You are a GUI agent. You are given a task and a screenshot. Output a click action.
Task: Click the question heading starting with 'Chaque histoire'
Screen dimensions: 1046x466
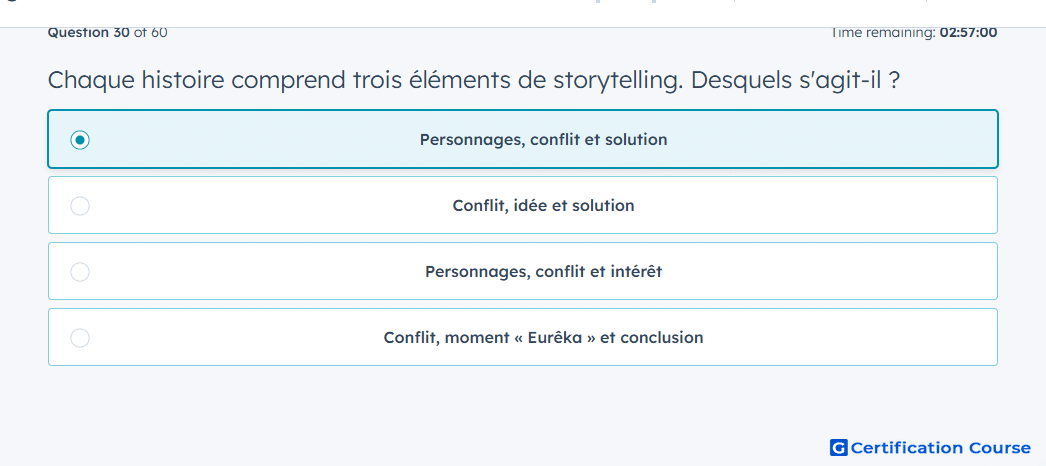tap(474, 81)
